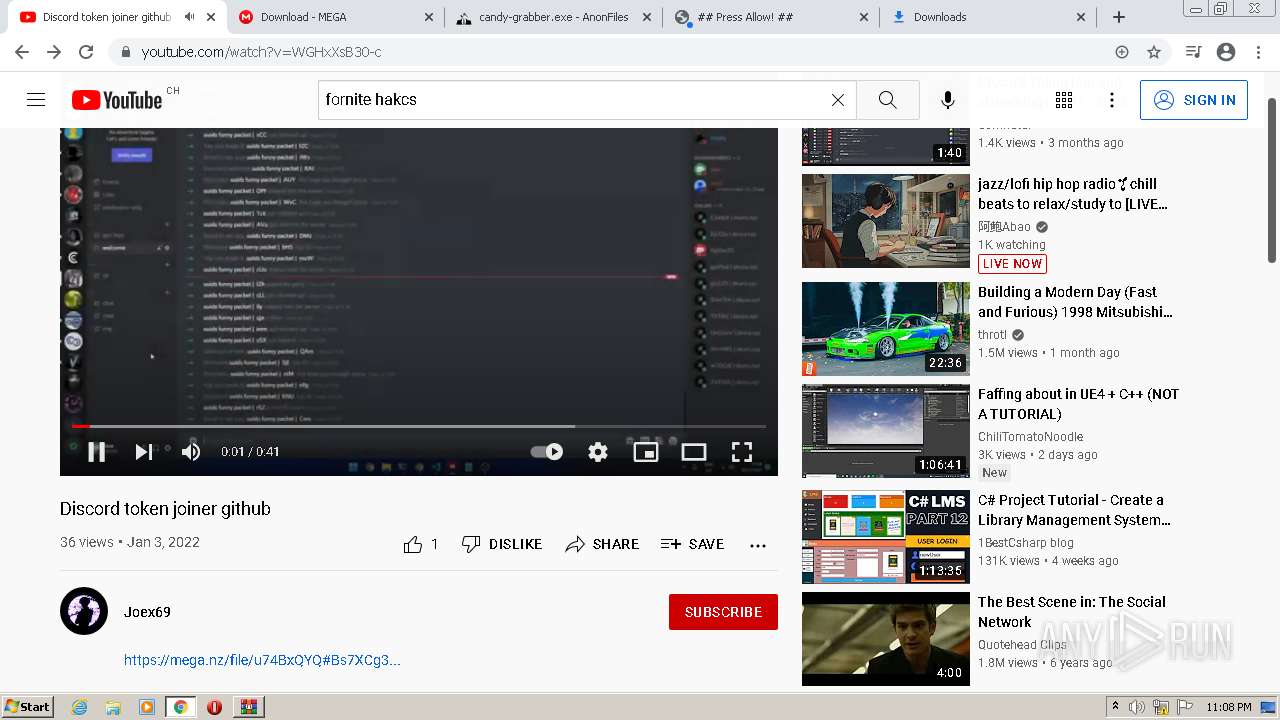
Task: Click the taskbar clock 11:08 PM
Action: (1229, 707)
